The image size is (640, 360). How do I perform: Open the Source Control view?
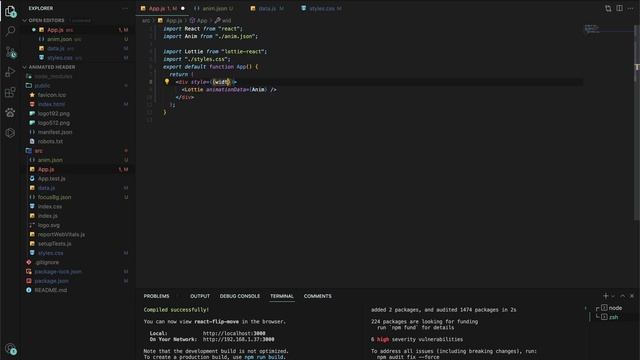point(10,52)
